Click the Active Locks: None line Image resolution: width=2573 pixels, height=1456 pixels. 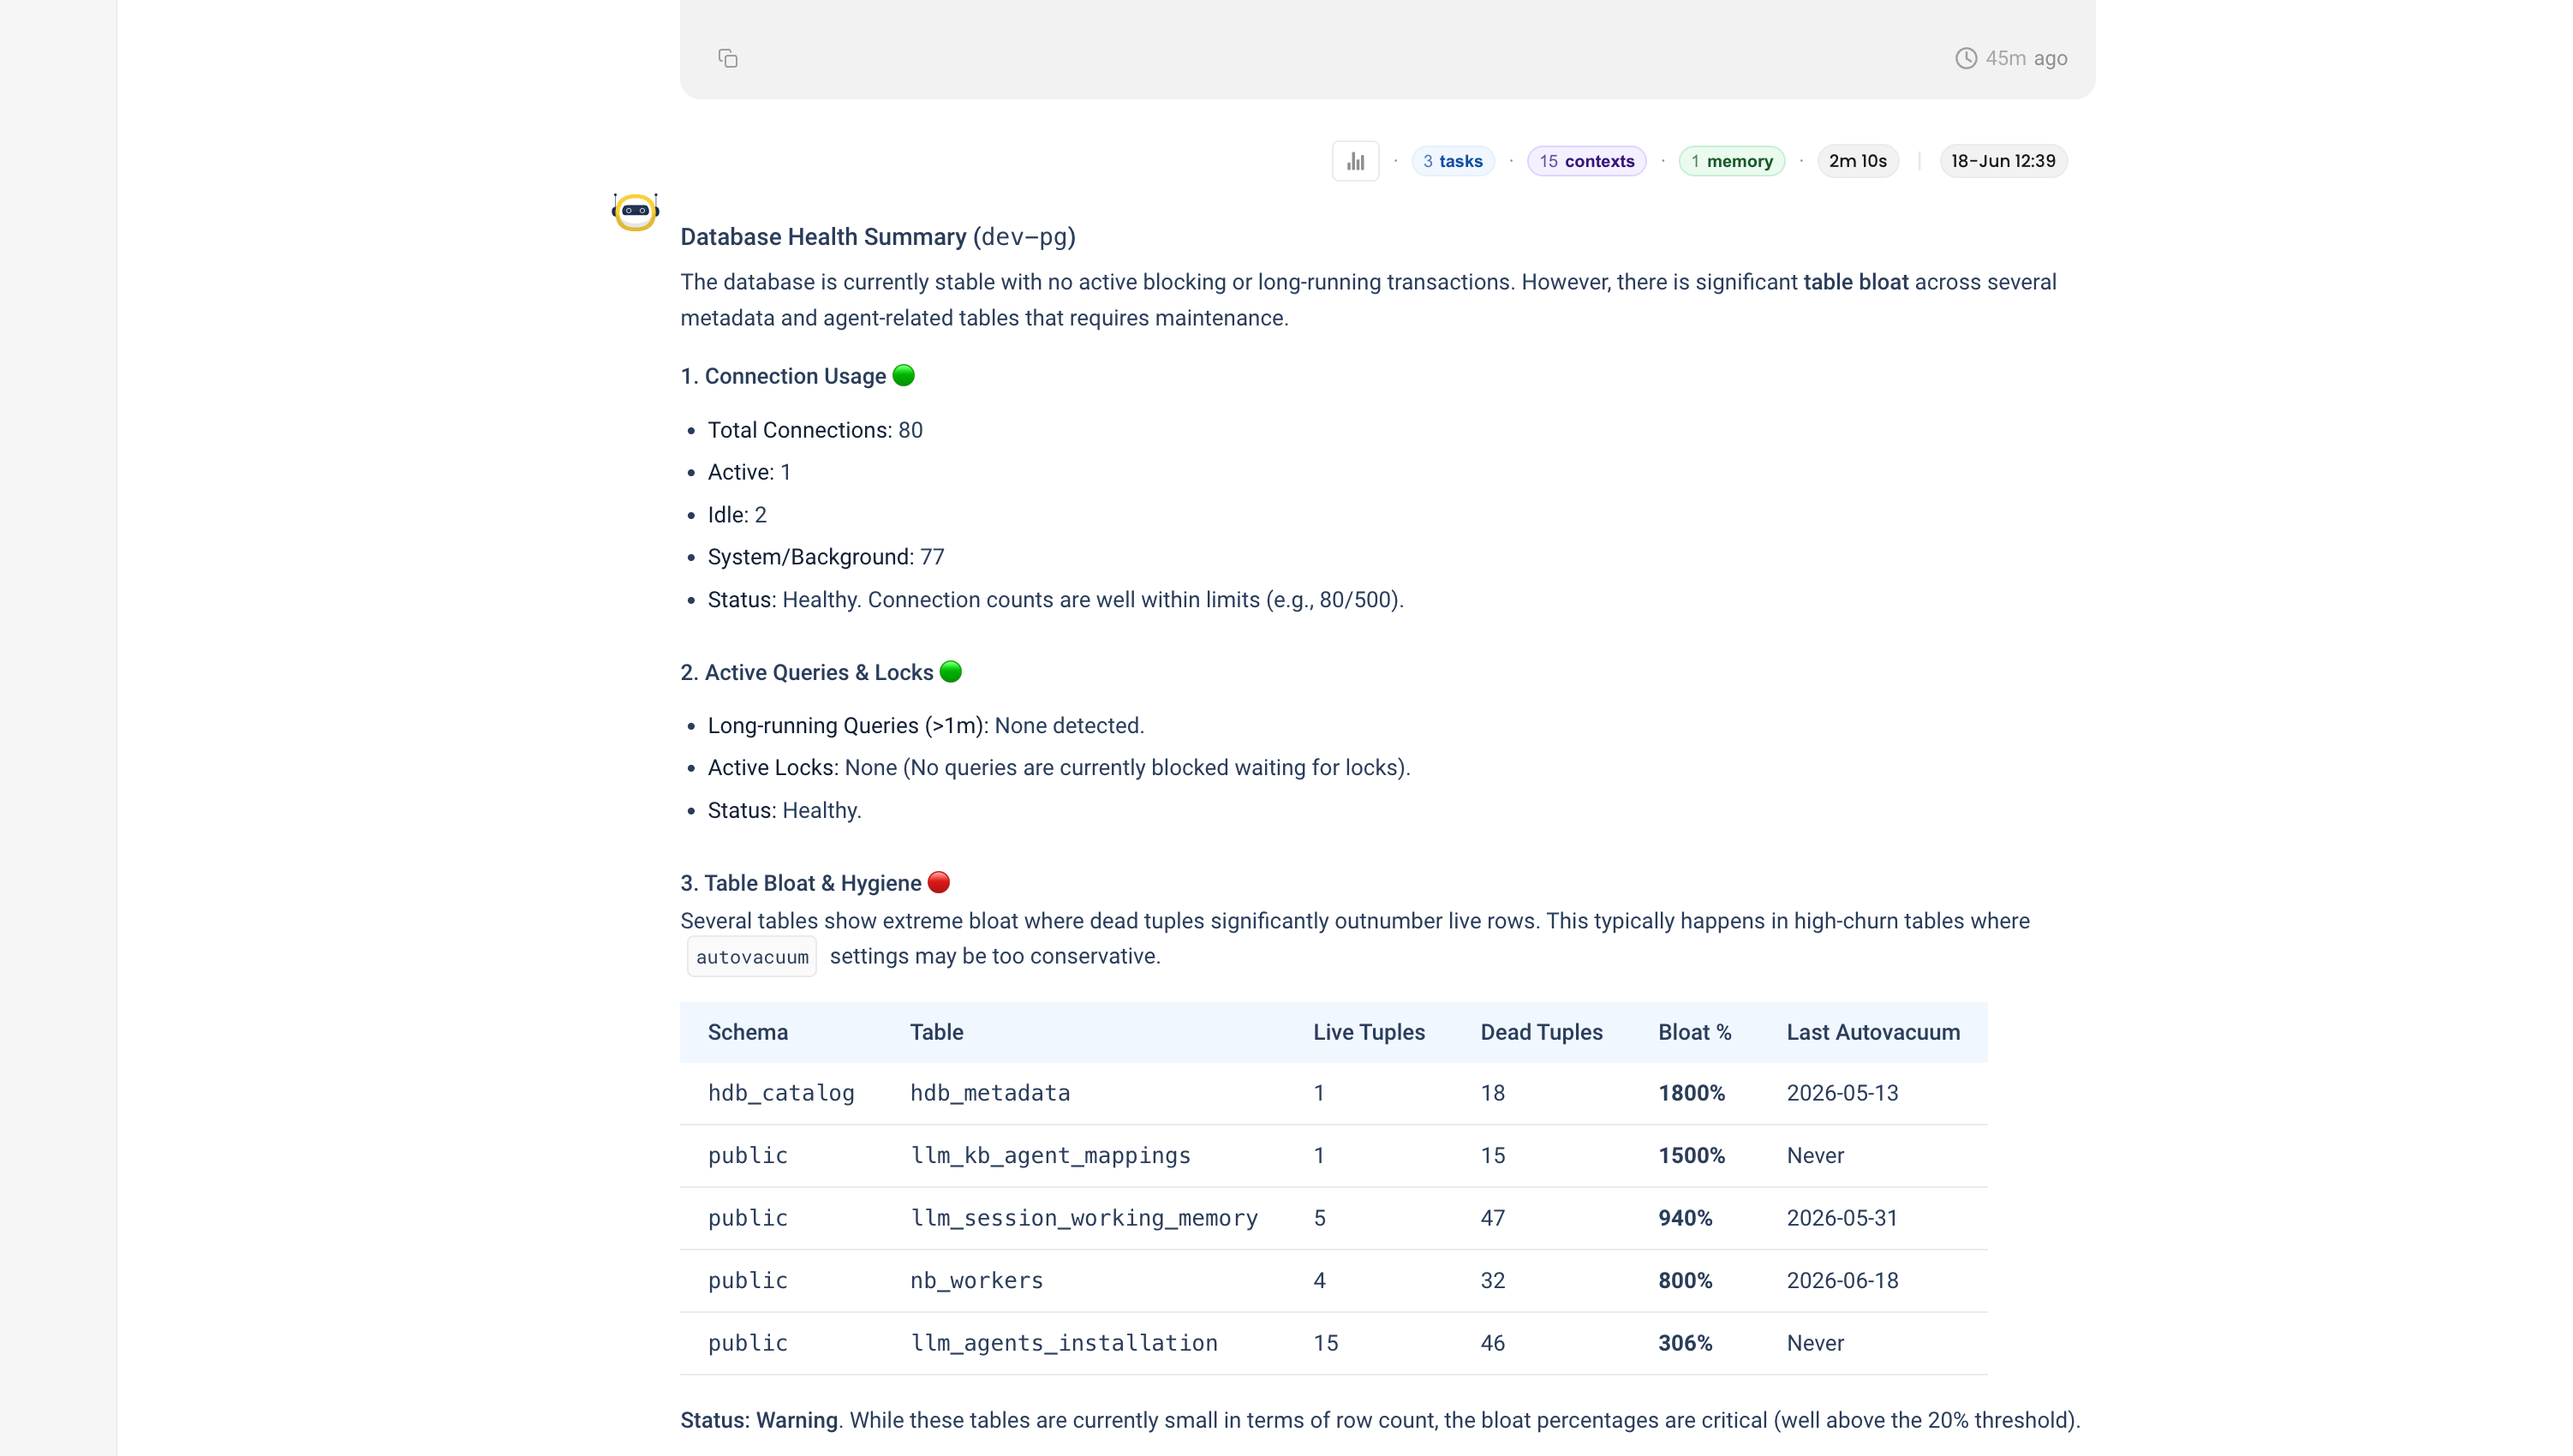(x=1058, y=768)
